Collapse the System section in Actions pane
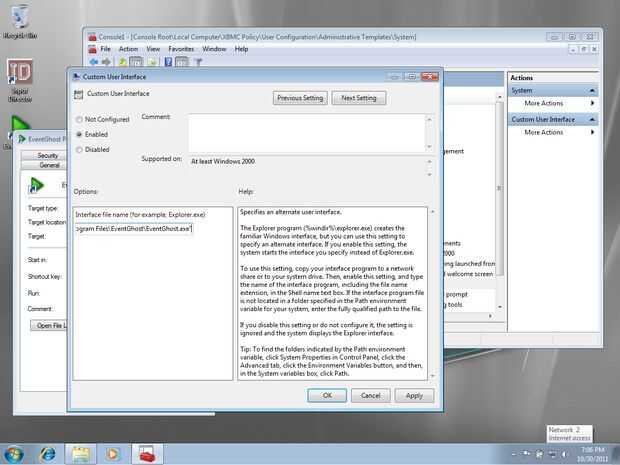Viewport: 620px width, 465px height. pos(592,91)
